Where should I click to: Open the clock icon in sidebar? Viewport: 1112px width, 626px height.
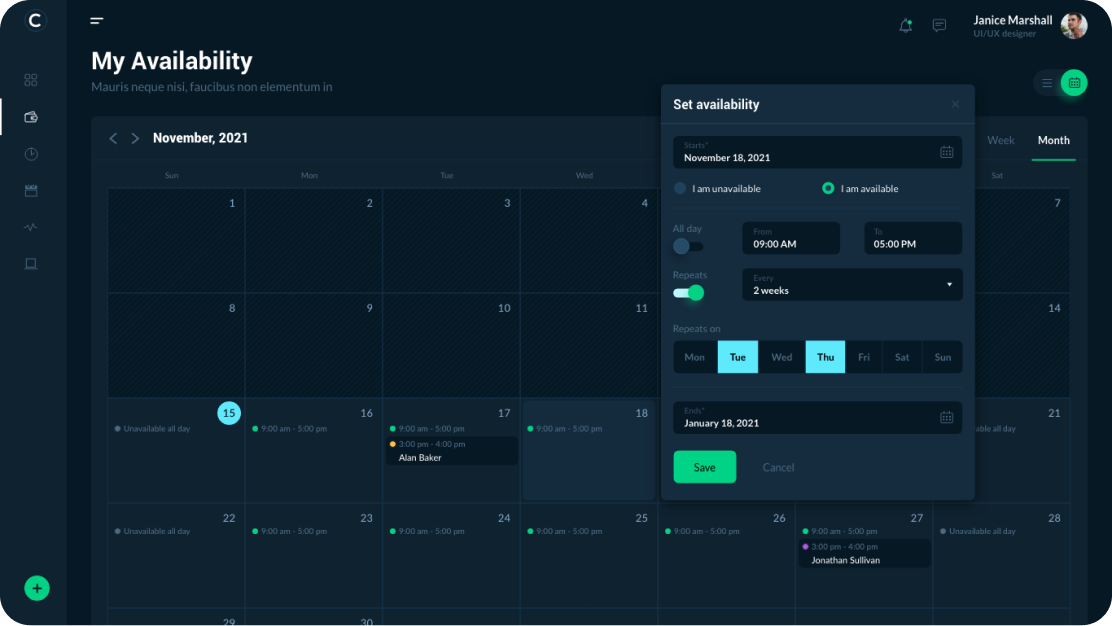(31, 154)
